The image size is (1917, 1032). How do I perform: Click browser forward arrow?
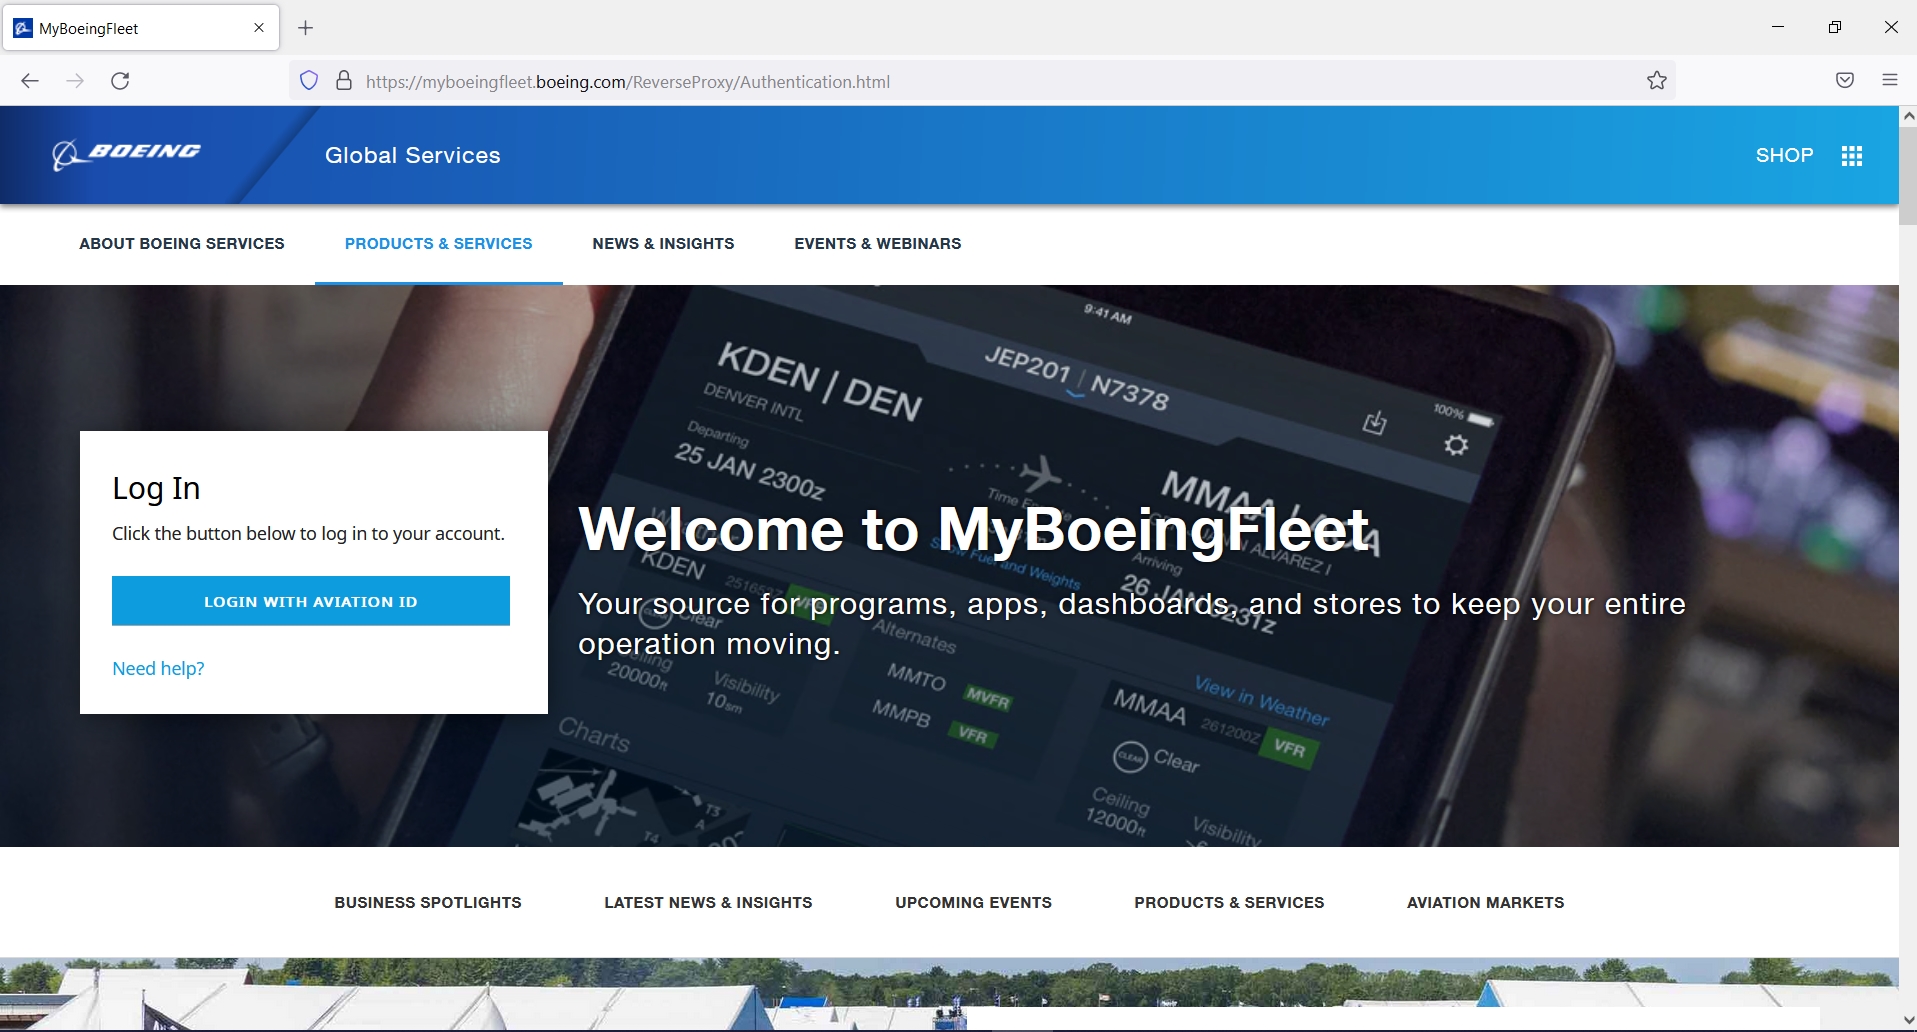(75, 81)
